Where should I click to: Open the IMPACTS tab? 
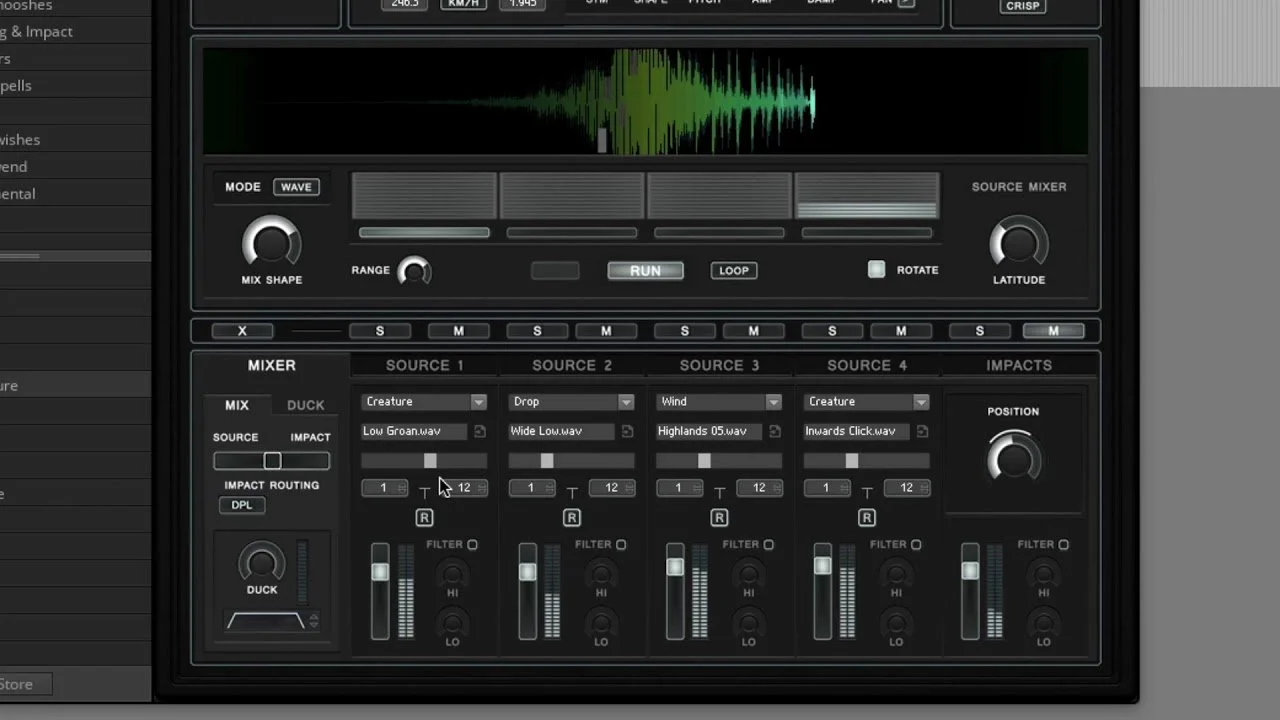pyautogui.click(x=1019, y=366)
